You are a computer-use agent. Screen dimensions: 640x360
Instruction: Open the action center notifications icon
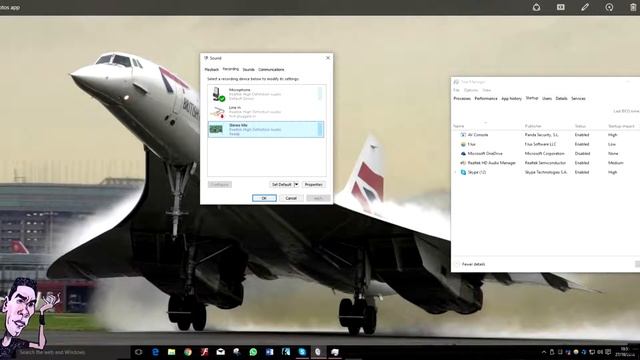click(x=608, y=352)
